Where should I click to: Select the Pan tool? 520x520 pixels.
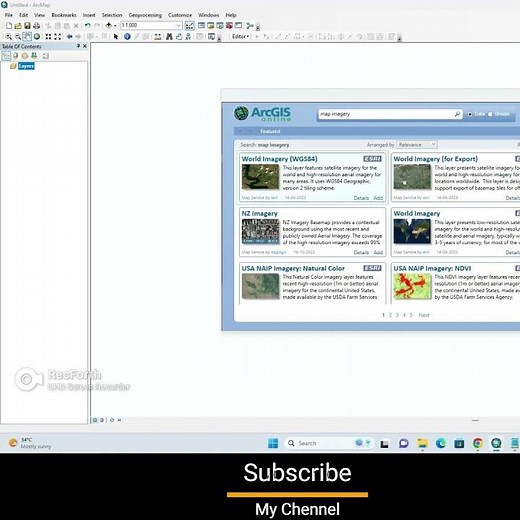pos(27,37)
